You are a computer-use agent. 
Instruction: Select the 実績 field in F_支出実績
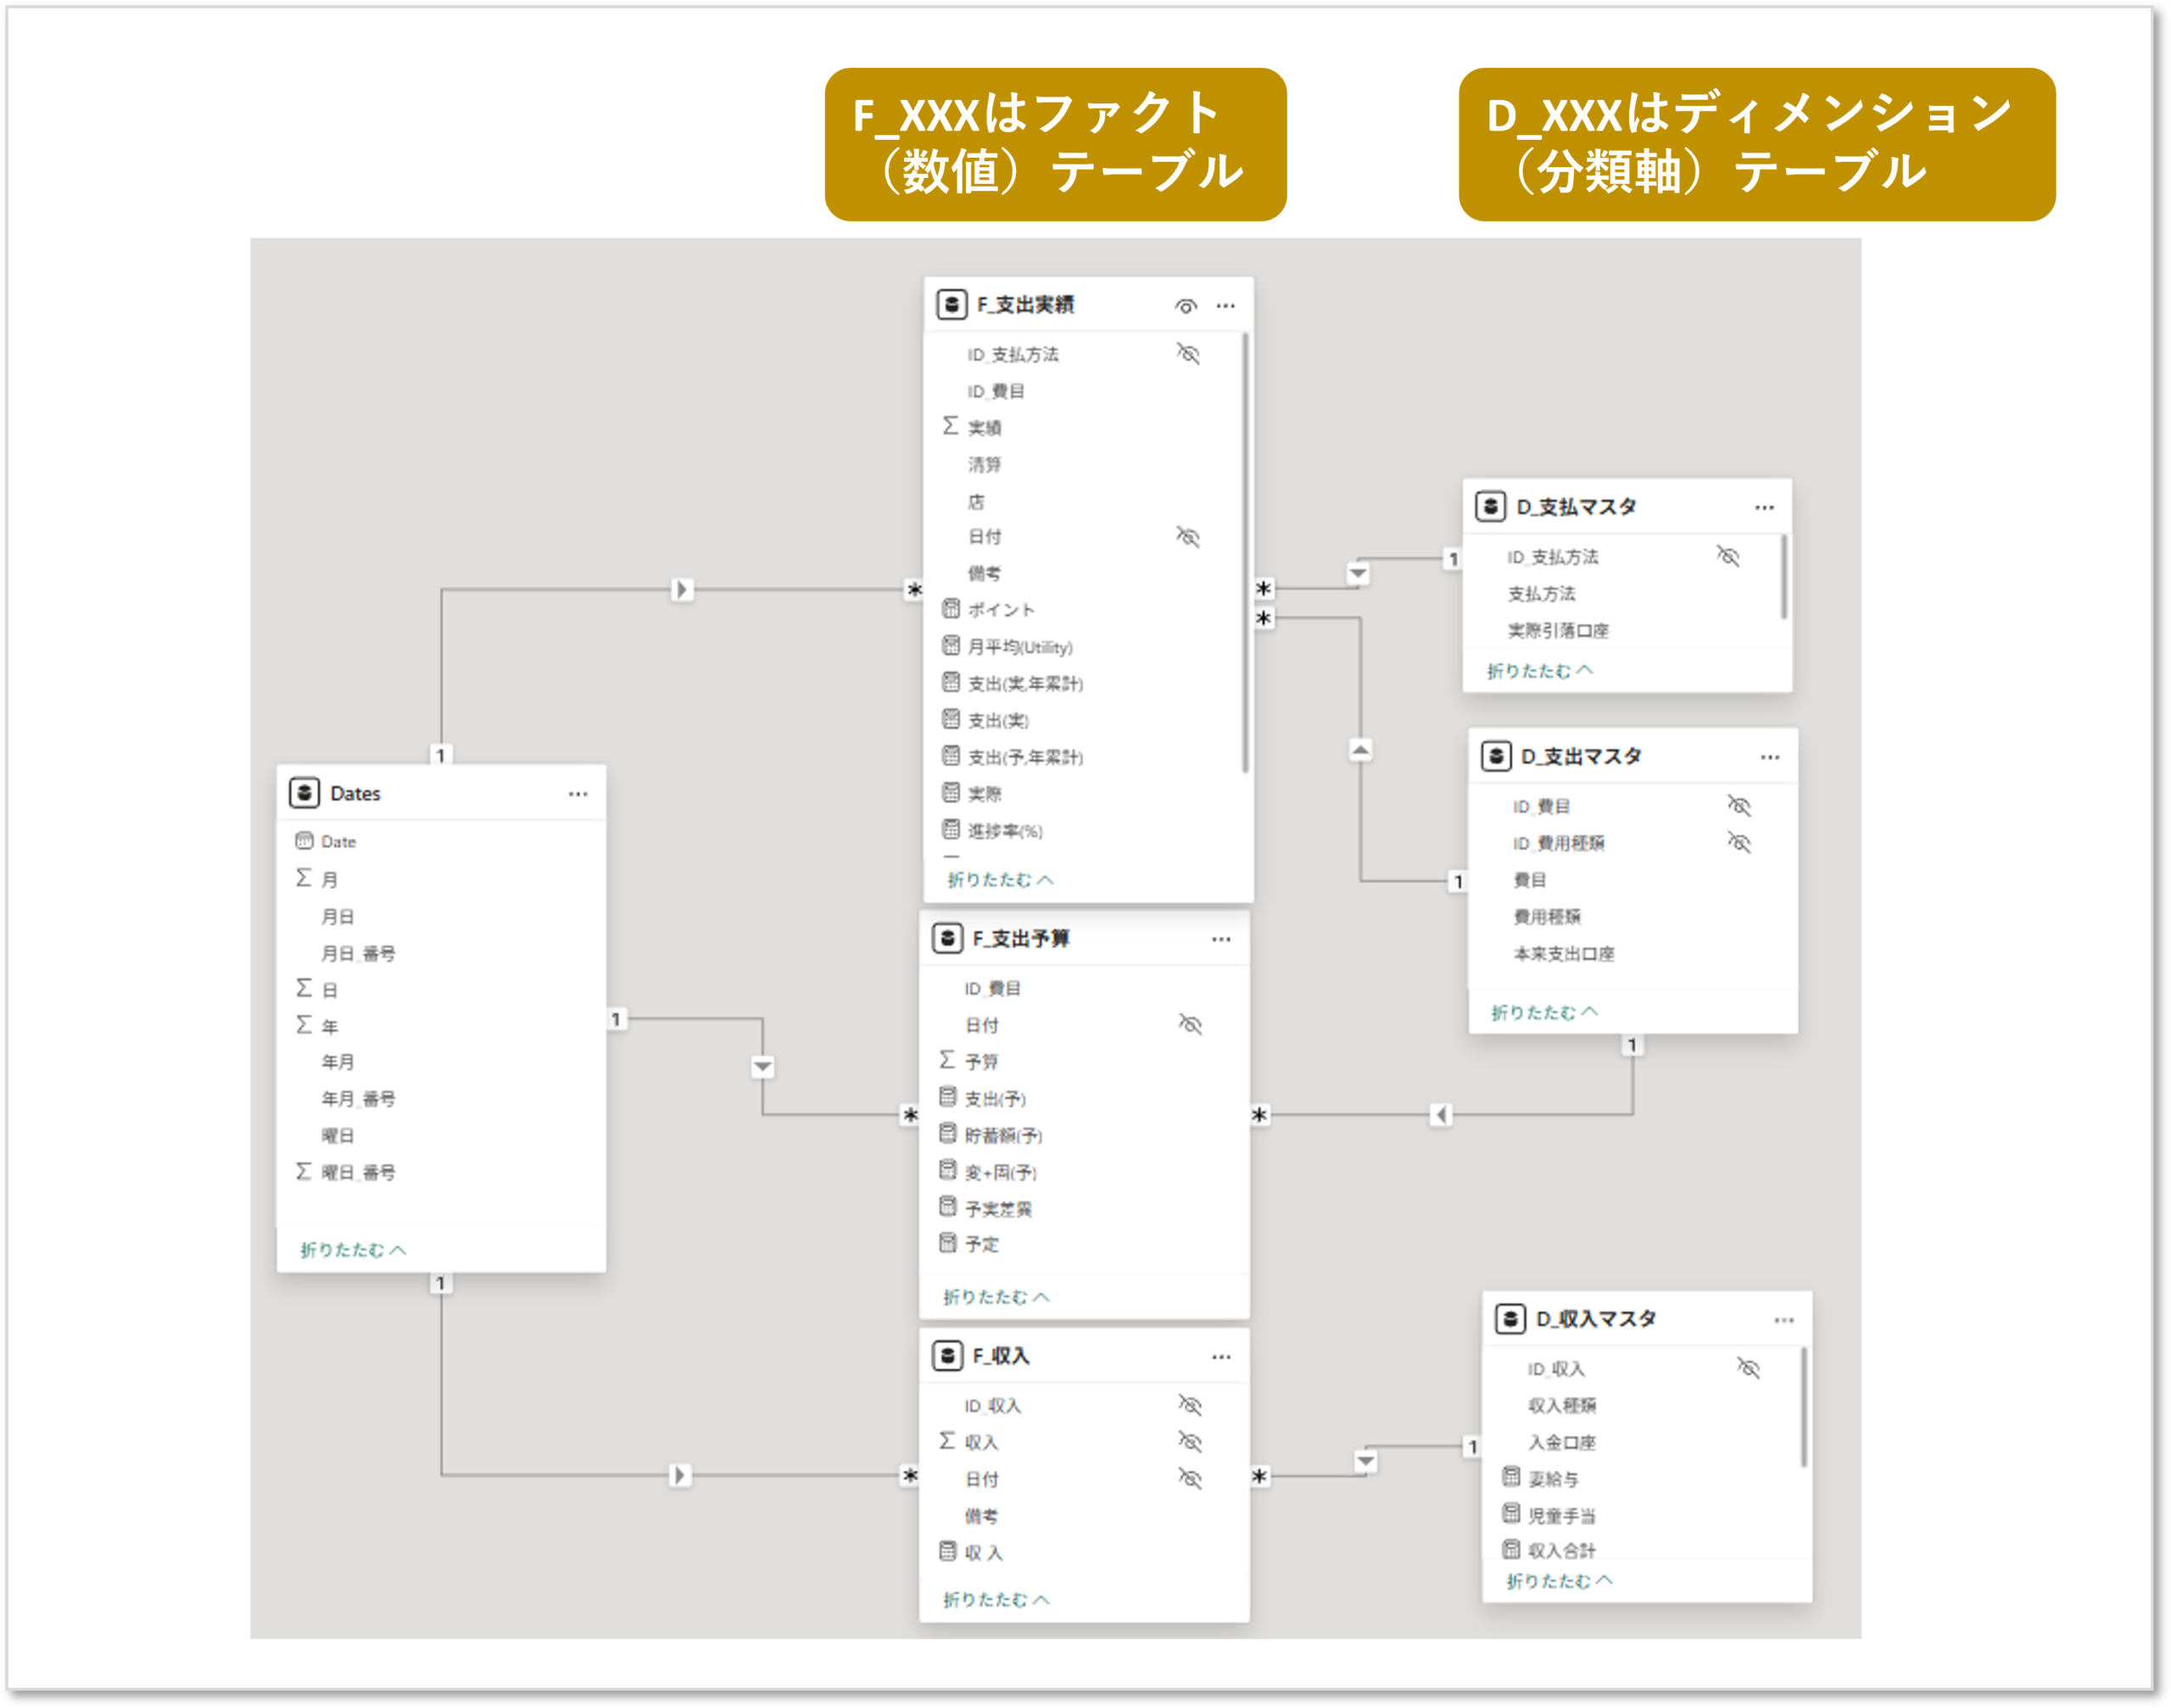click(984, 428)
